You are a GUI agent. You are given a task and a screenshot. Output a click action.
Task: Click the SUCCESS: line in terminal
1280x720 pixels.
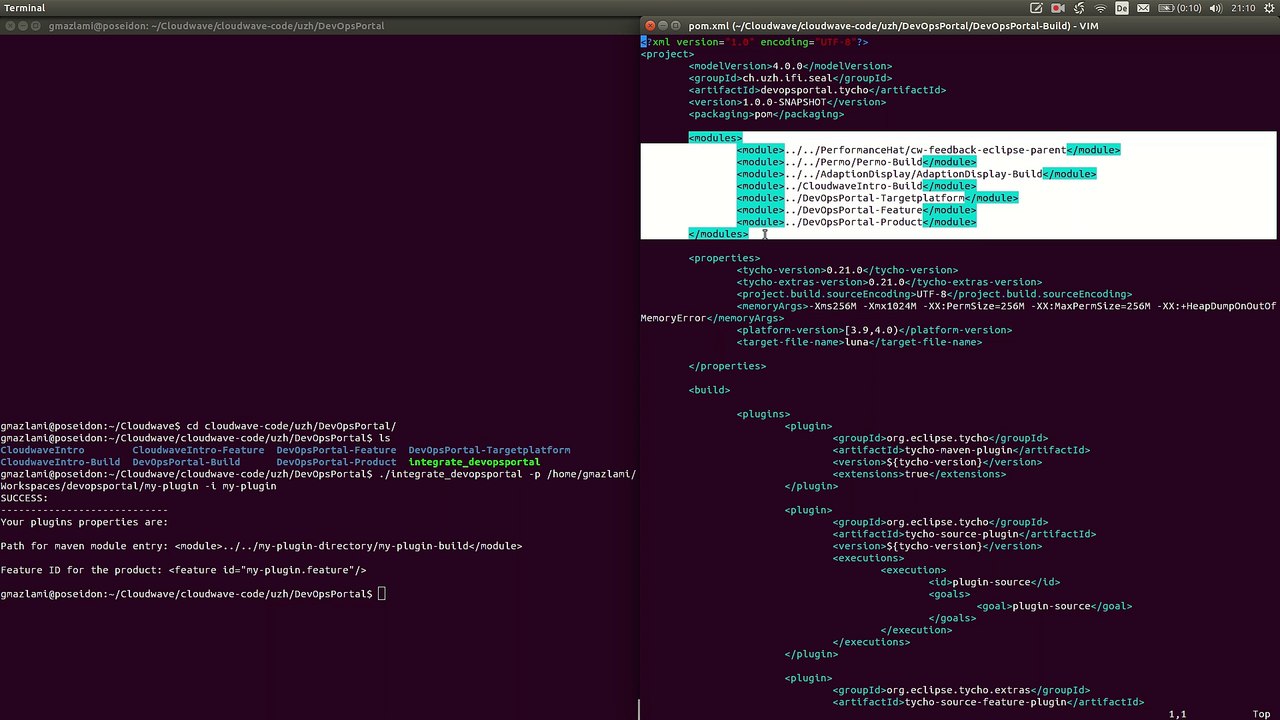point(24,498)
